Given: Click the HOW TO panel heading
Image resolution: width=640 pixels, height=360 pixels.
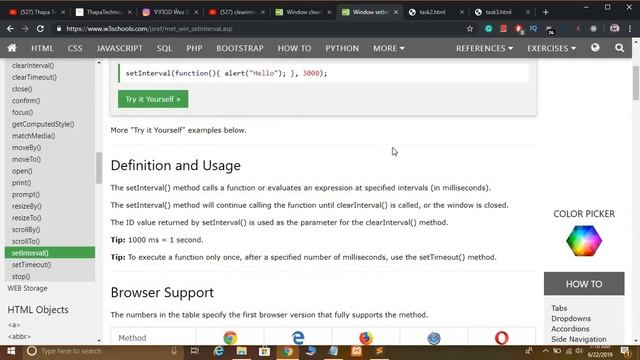Looking at the screenshot, I should tap(584, 284).
